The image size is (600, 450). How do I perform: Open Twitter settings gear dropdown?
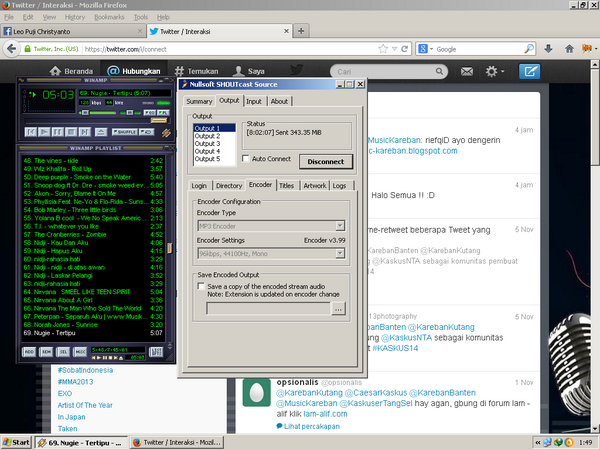(x=495, y=72)
